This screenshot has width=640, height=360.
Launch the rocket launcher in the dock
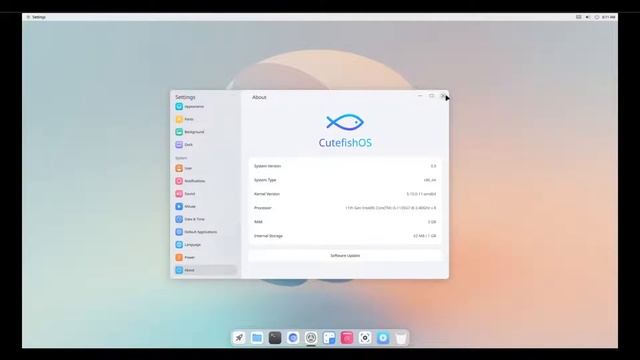pos(239,338)
